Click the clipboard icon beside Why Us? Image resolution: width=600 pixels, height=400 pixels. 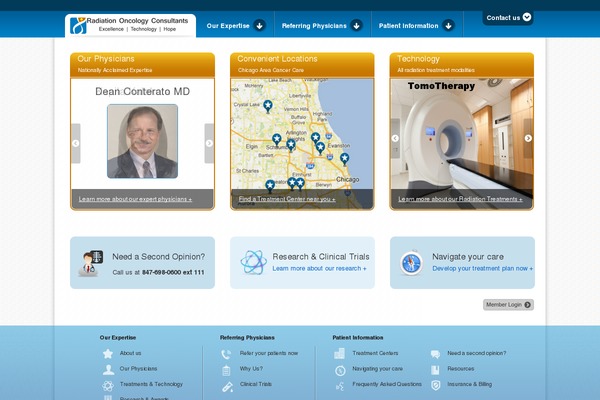226,370
